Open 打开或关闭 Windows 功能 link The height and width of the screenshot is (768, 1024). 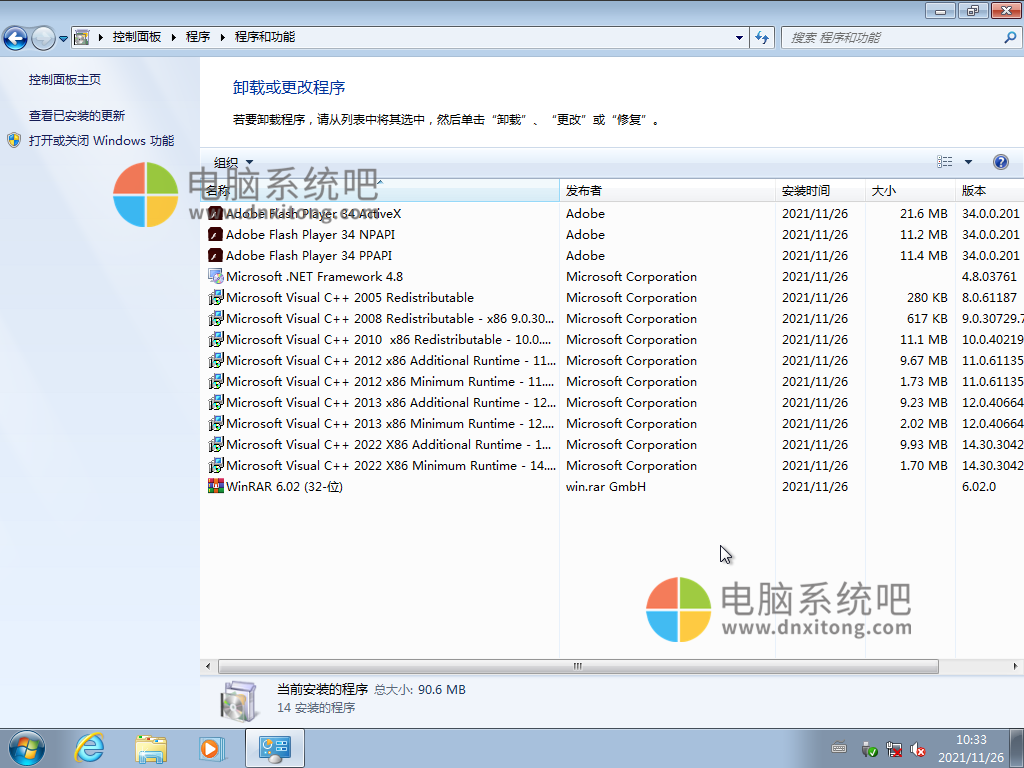pos(101,140)
